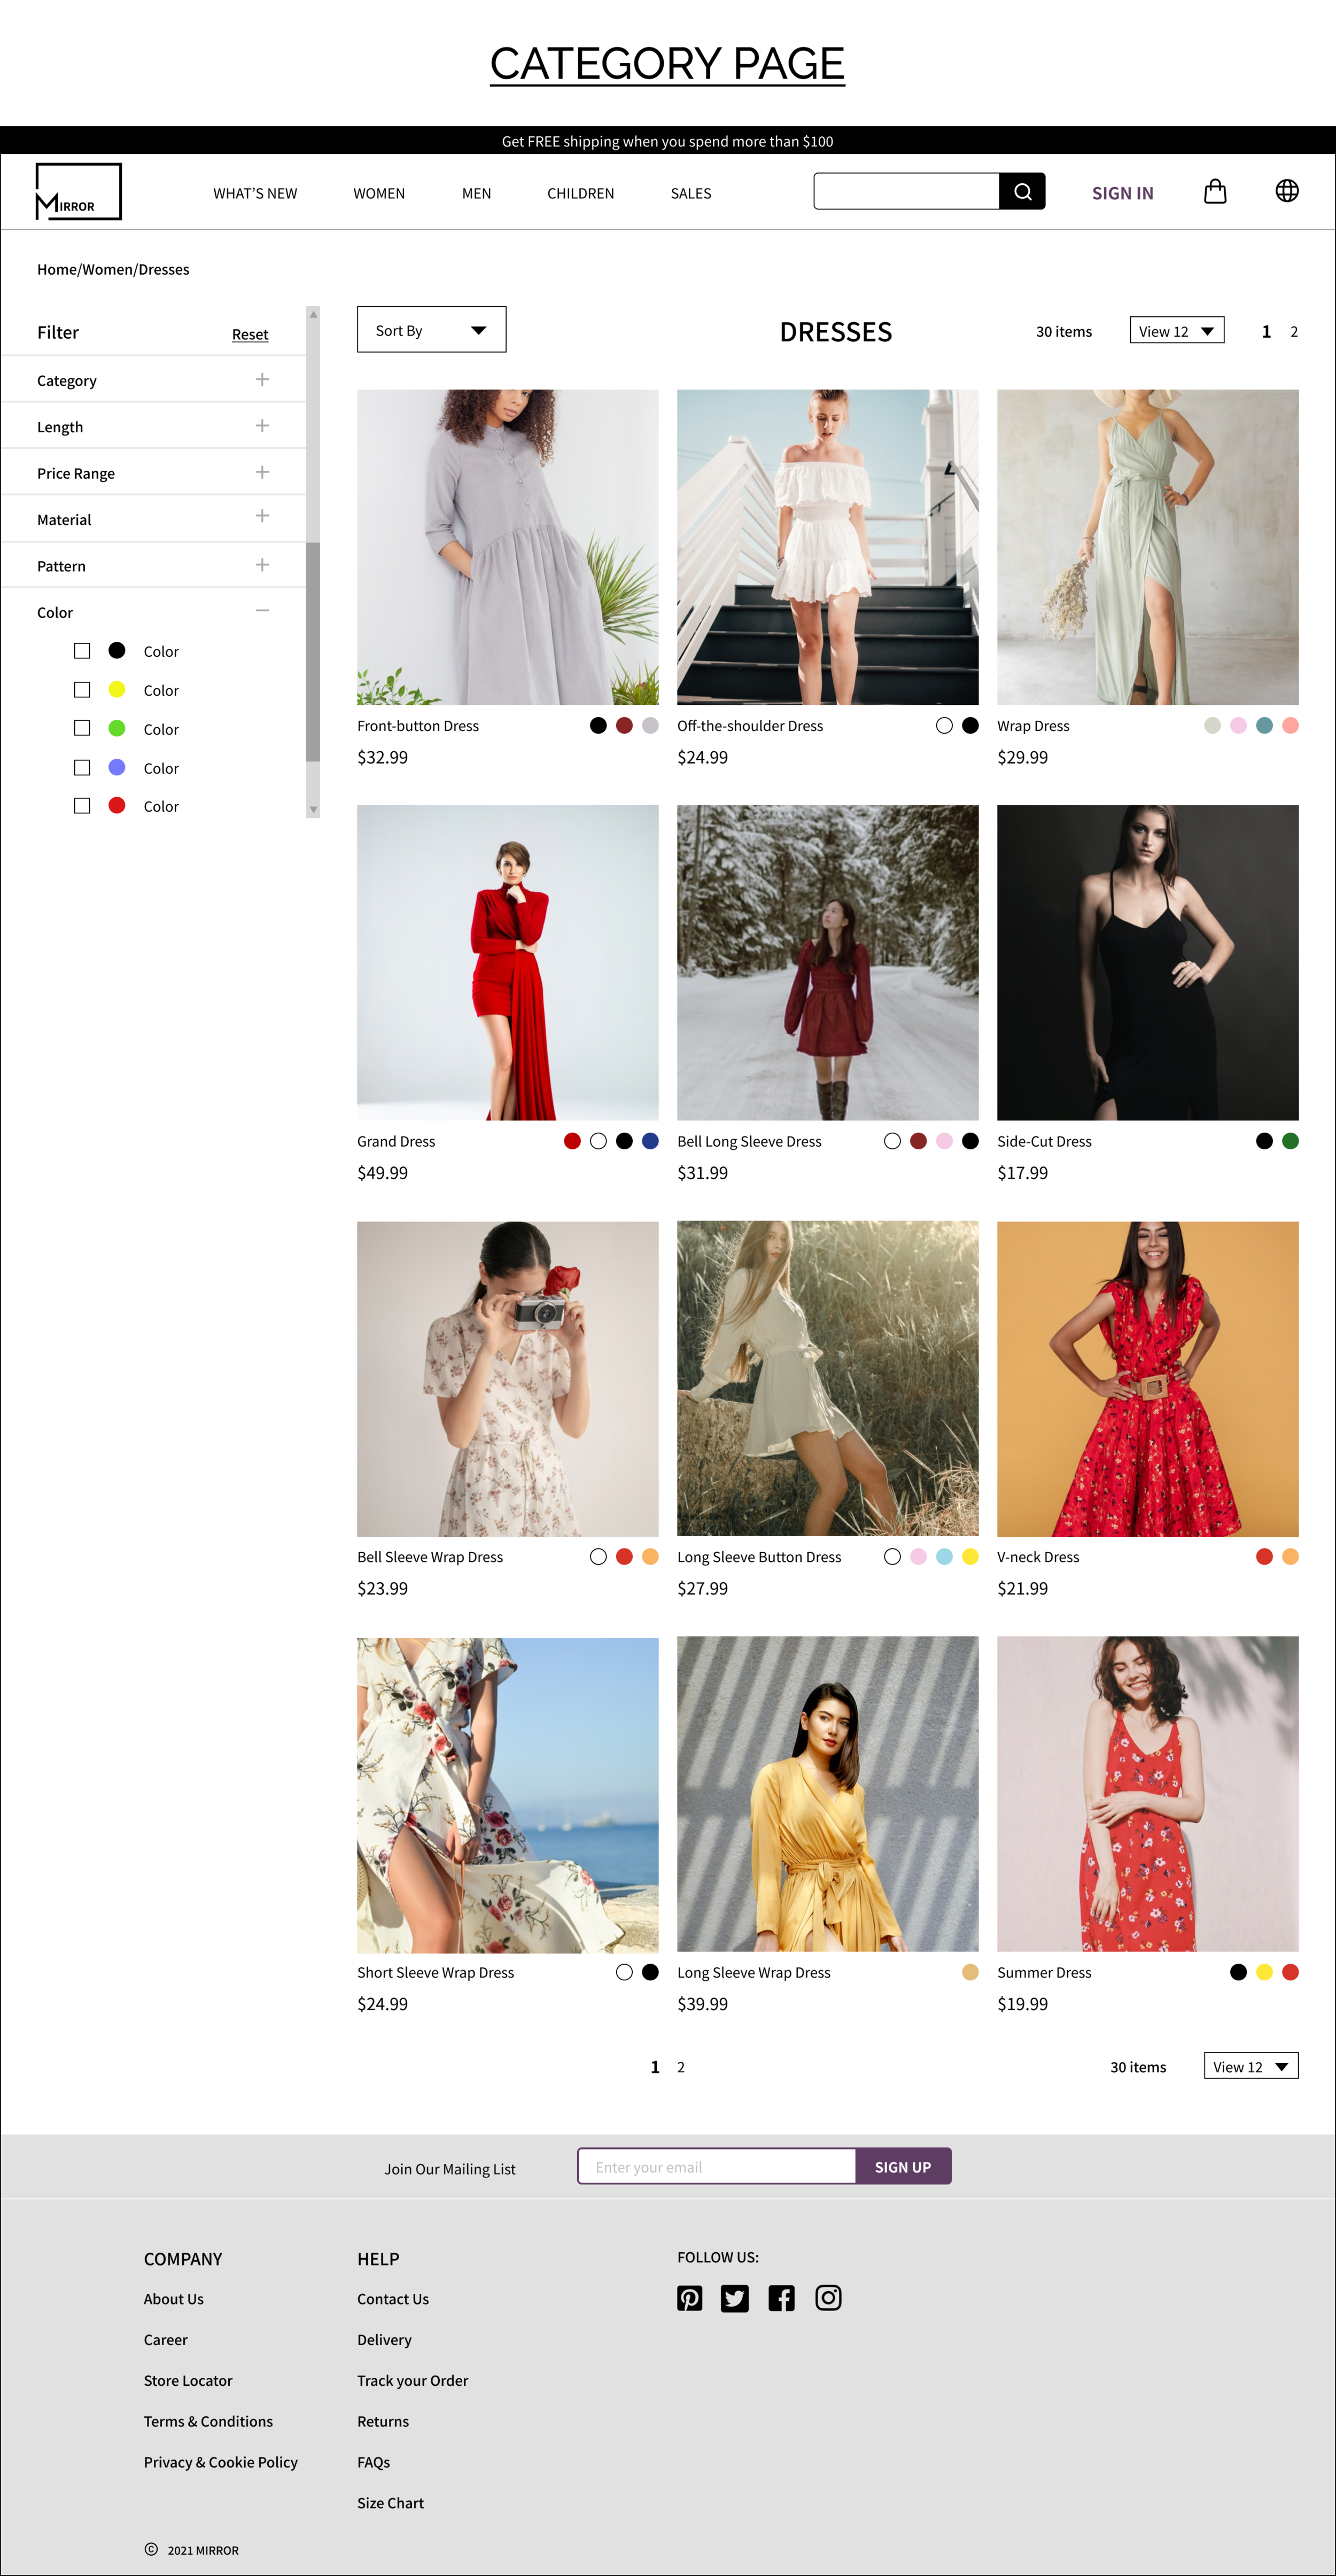Click the search magnifier icon
Viewport: 1336px width, 2576px height.
pyautogui.click(x=1022, y=191)
